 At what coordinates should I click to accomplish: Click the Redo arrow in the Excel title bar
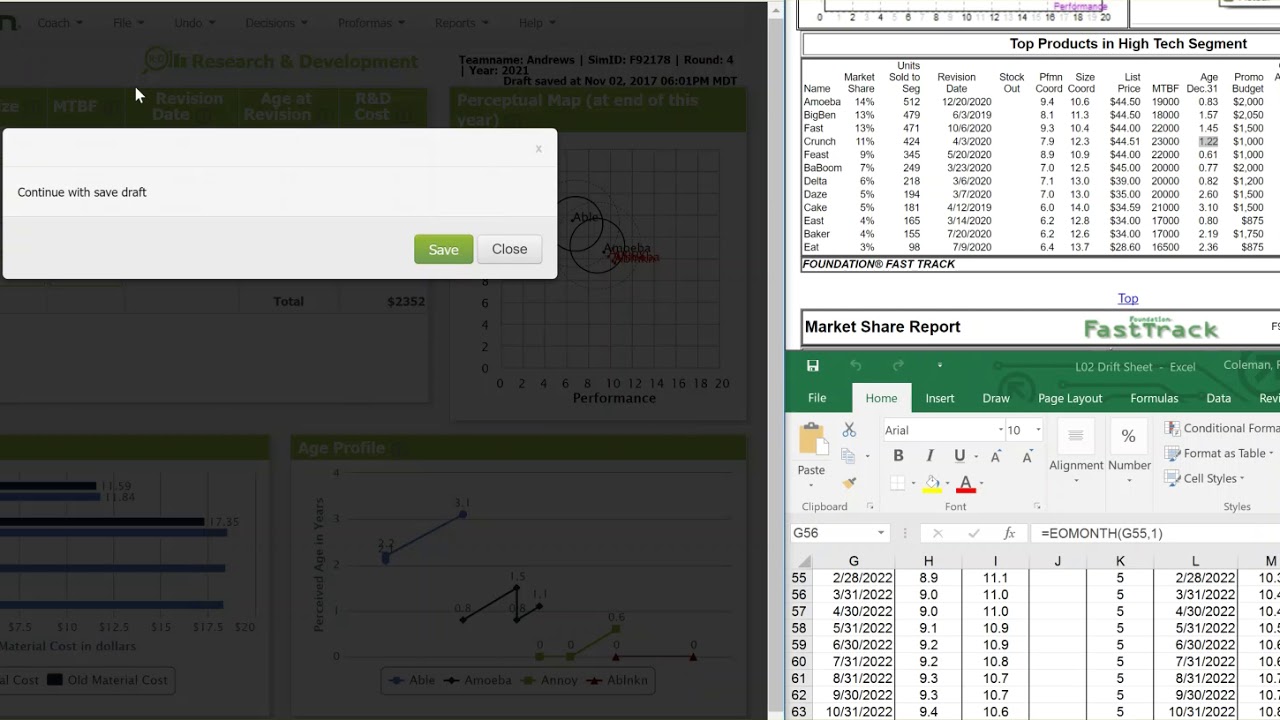pyautogui.click(x=898, y=366)
